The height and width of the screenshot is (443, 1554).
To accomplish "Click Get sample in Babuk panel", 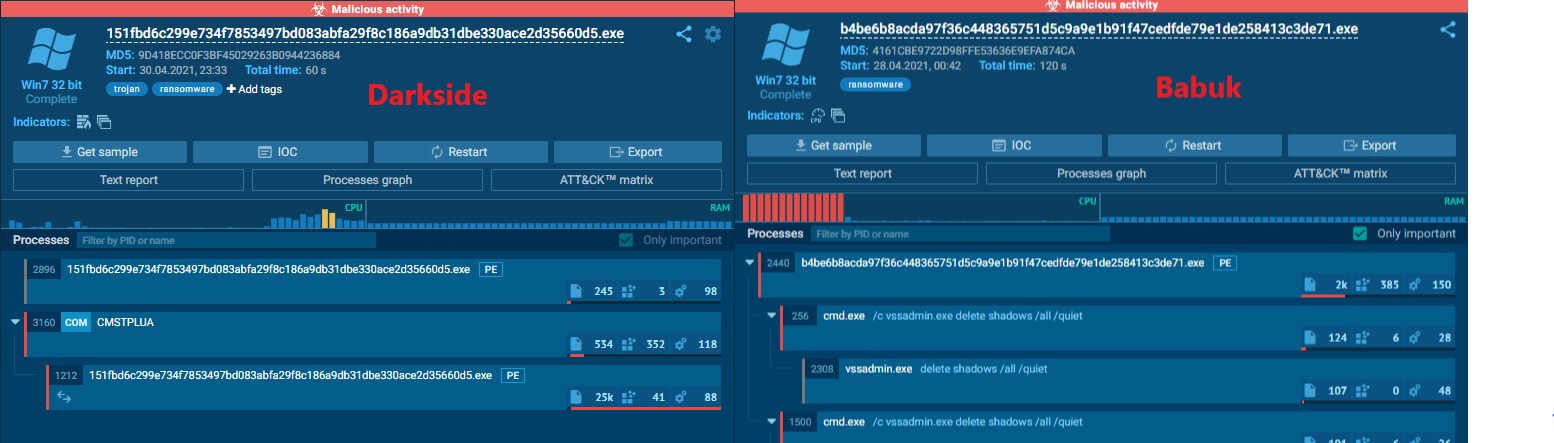I will (x=834, y=145).
